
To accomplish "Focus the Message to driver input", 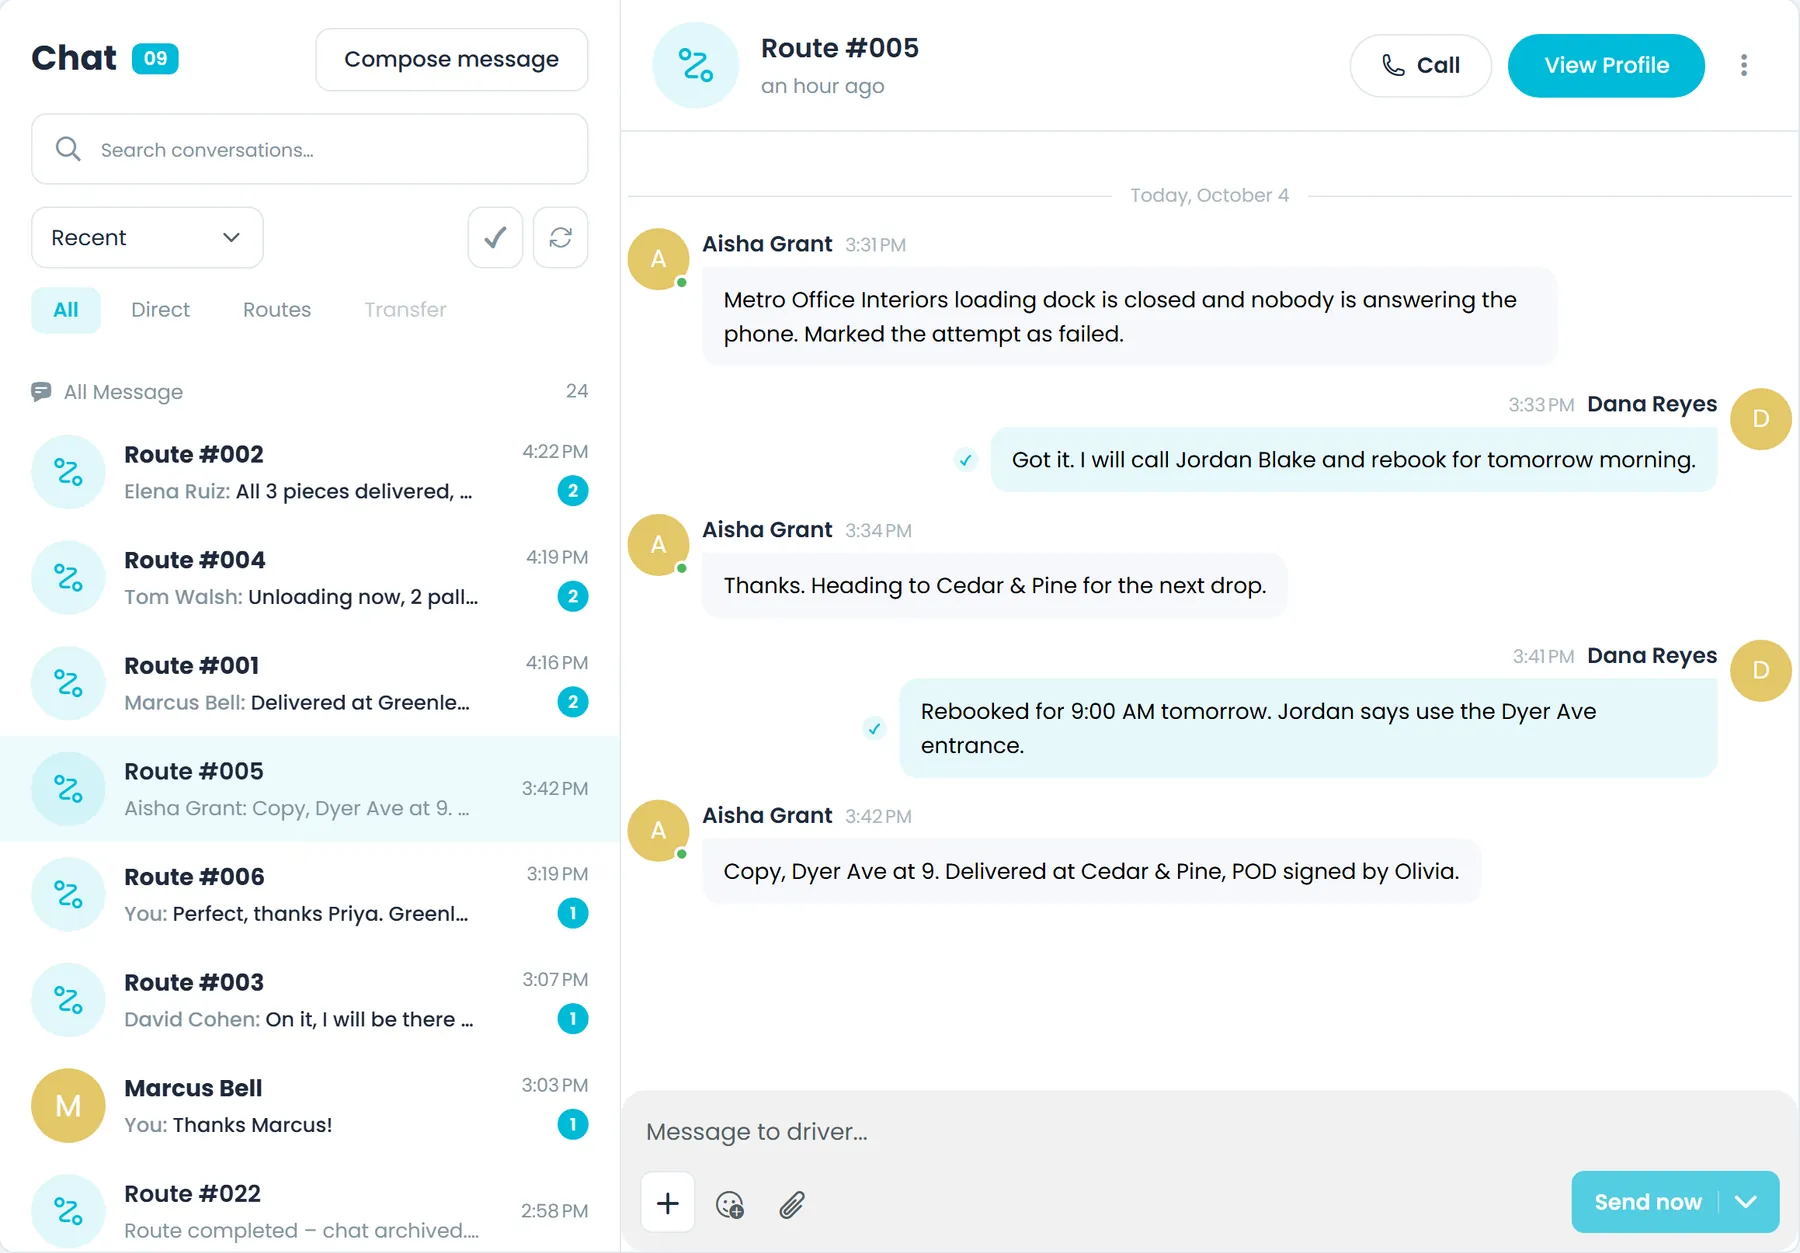I will coord(1209,1131).
